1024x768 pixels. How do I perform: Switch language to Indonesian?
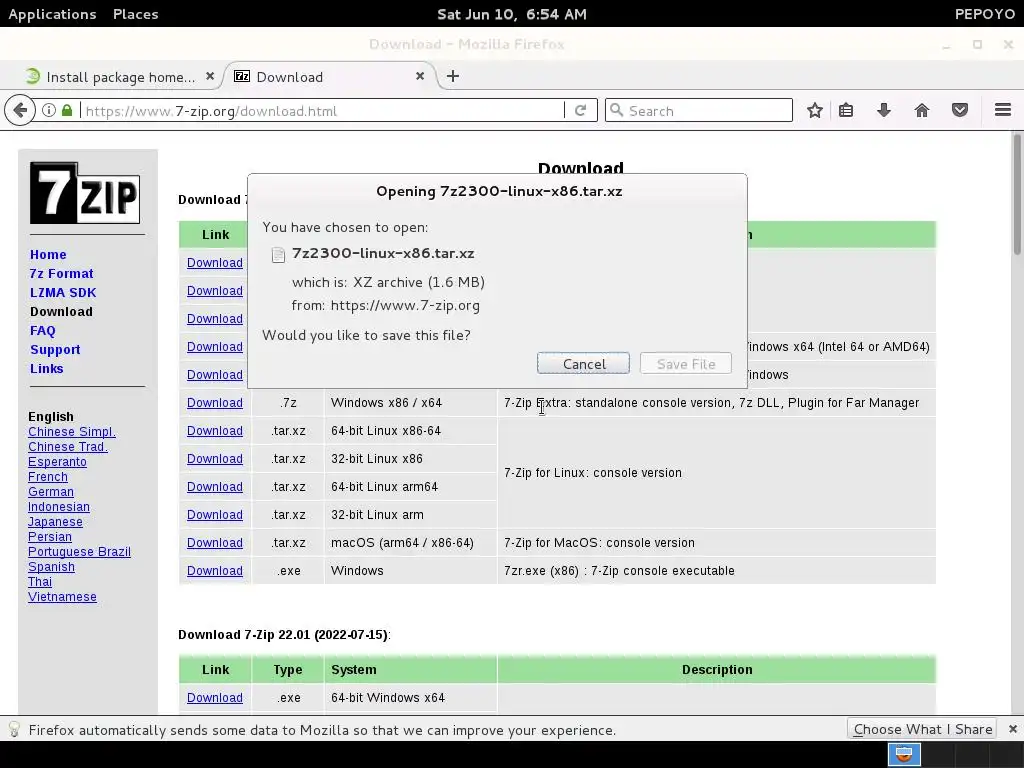pyautogui.click(x=59, y=507)
